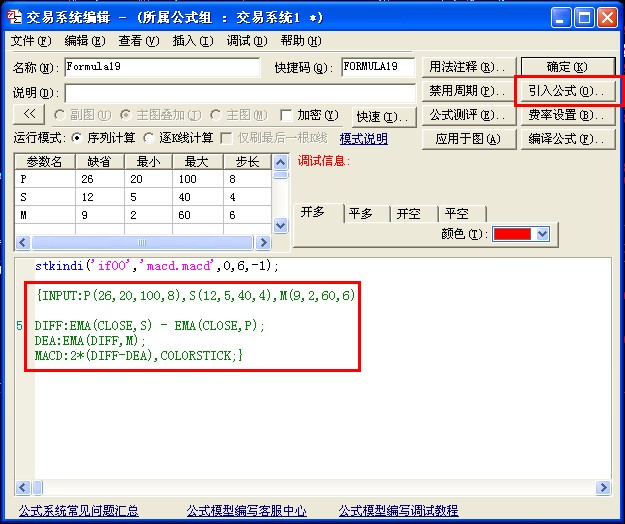Click the 确定(K) button
The height and width of the screenshot is (524, 625).
pos(568,67)
